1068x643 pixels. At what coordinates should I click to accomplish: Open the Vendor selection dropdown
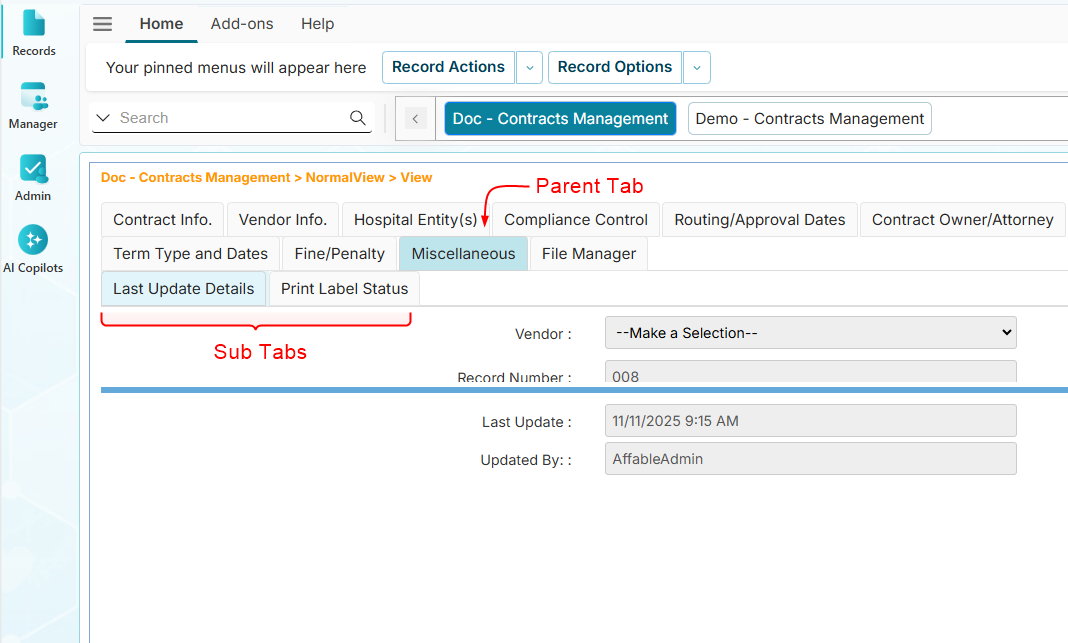(x=810, y=333)
